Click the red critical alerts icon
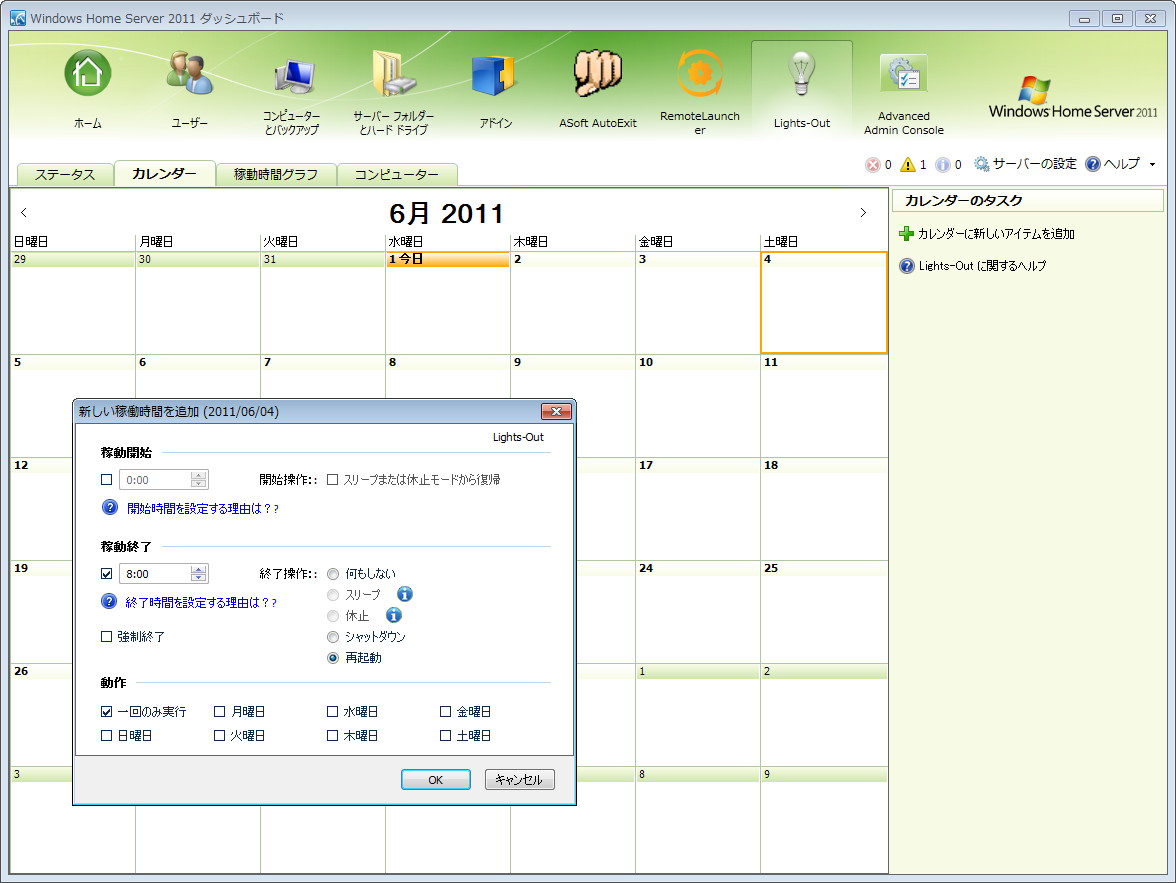The width and height of the screenshot is (1176, 883). pyautogui.click(x=872, y=164)
